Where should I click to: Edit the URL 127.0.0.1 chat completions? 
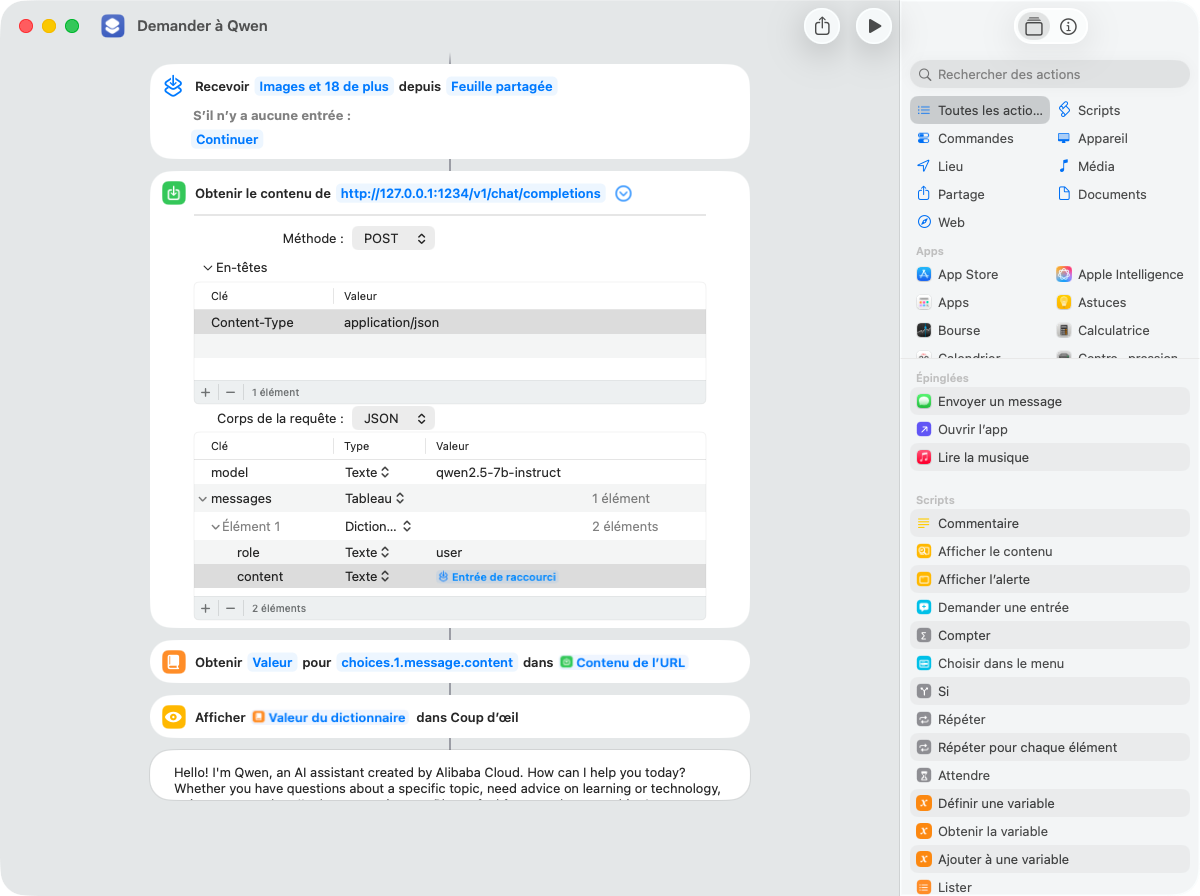pyautogui.click(x=471, y=194)
